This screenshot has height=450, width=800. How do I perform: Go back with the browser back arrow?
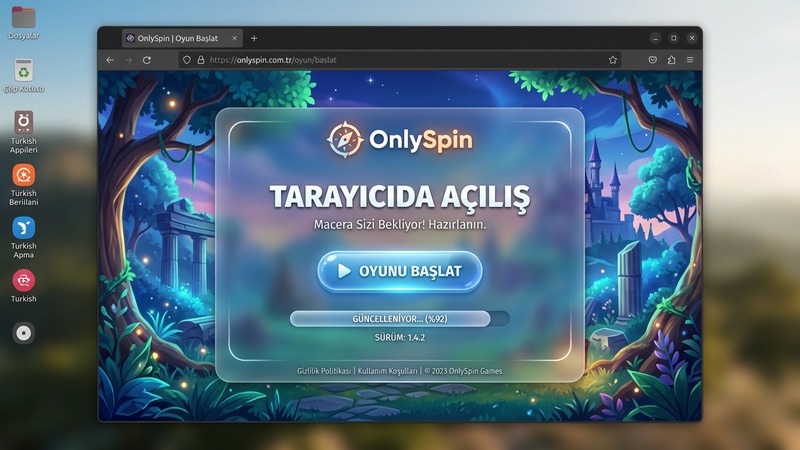tap(110, 60)
